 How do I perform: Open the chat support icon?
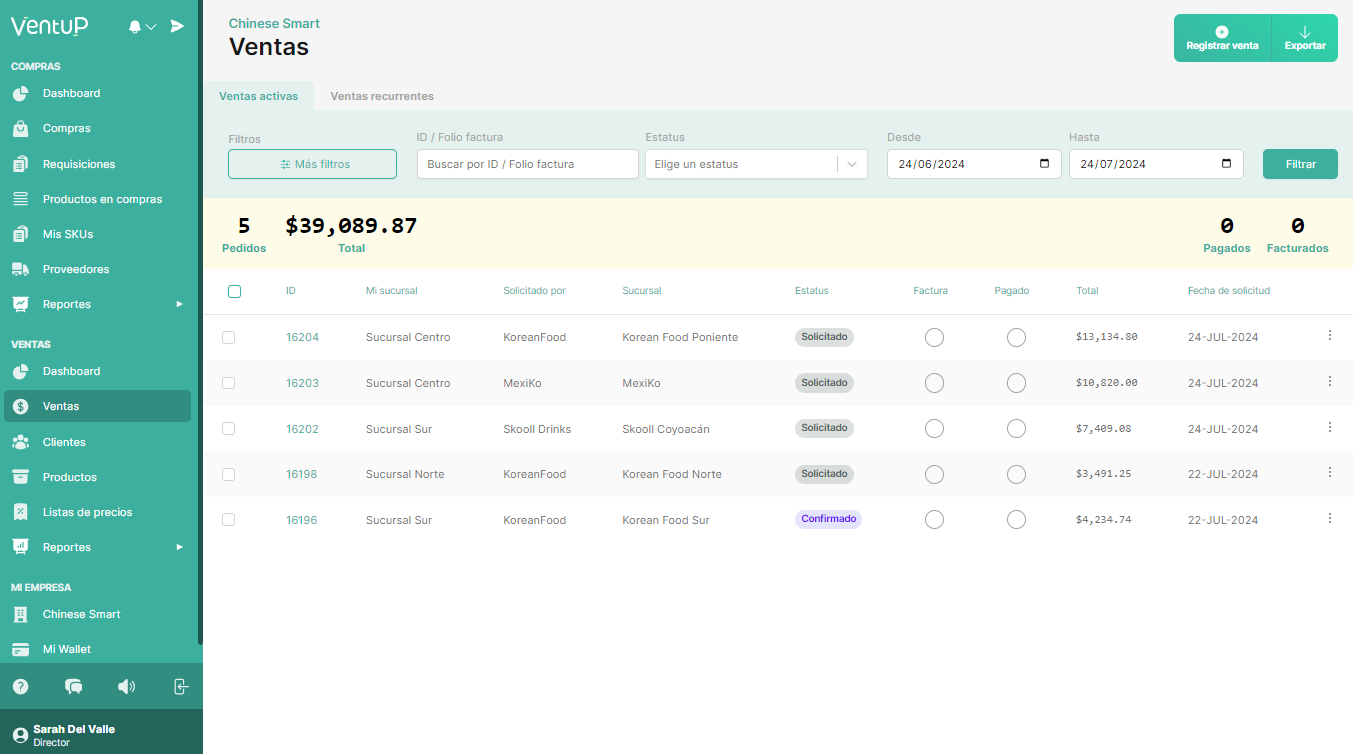[x=73, y=686]
